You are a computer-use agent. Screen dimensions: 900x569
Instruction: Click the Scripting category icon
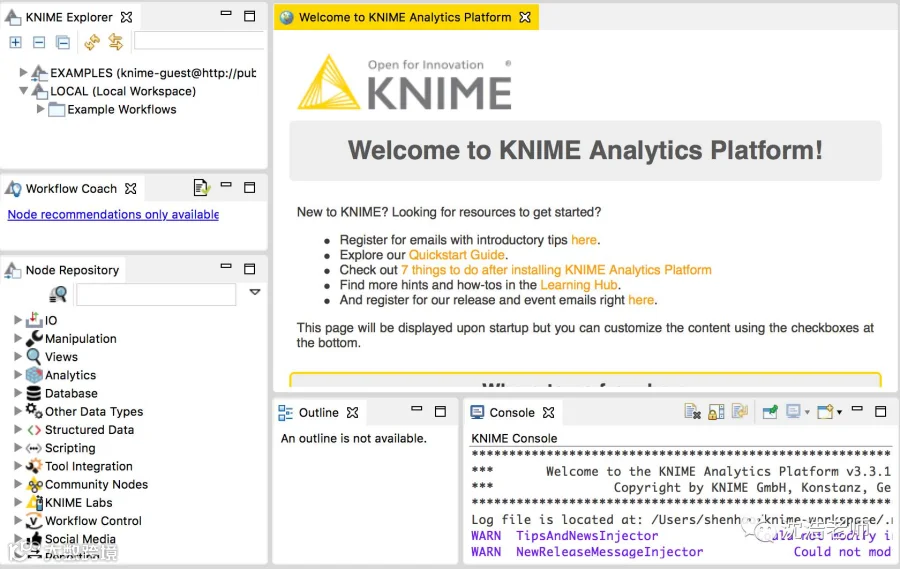(x=34, y=448)
